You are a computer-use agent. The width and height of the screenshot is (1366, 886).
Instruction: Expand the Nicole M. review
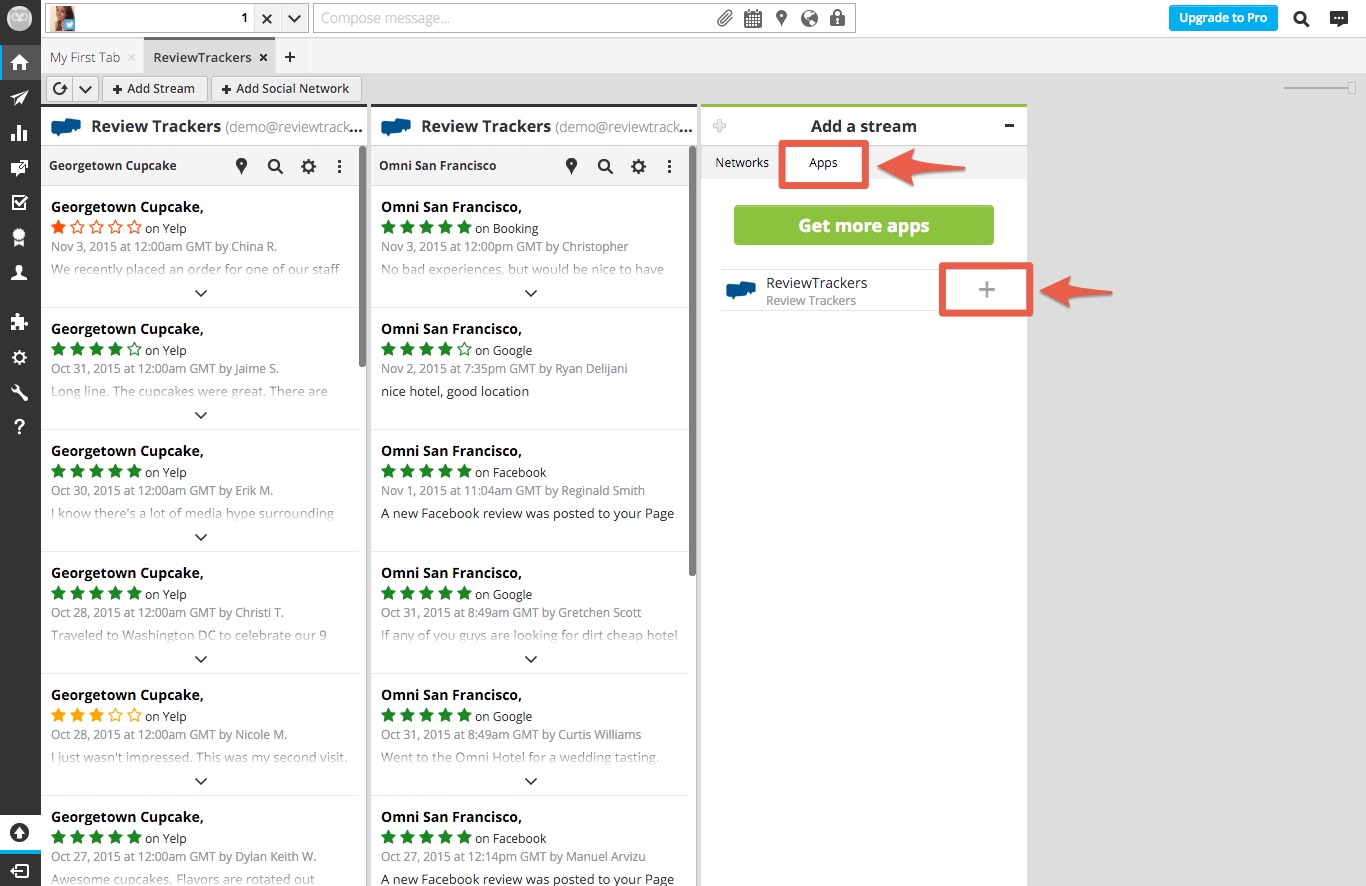(x=201, y=781)
